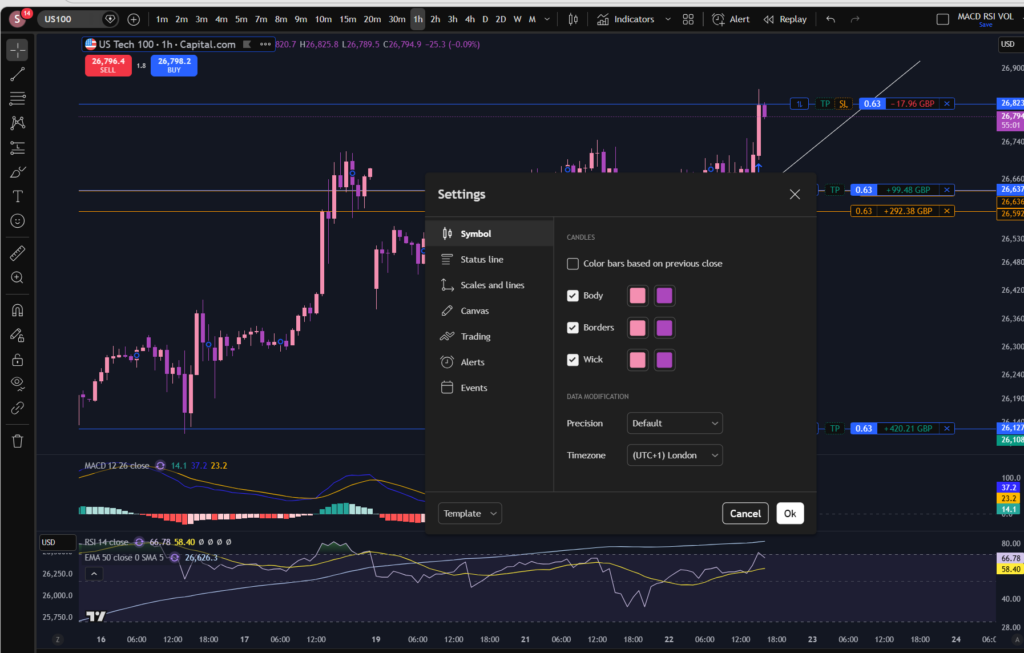Image resolution: width=1024 pixels, height=653 pixels.
Task: Open the Template dropdown
Action: coord(470,513)
